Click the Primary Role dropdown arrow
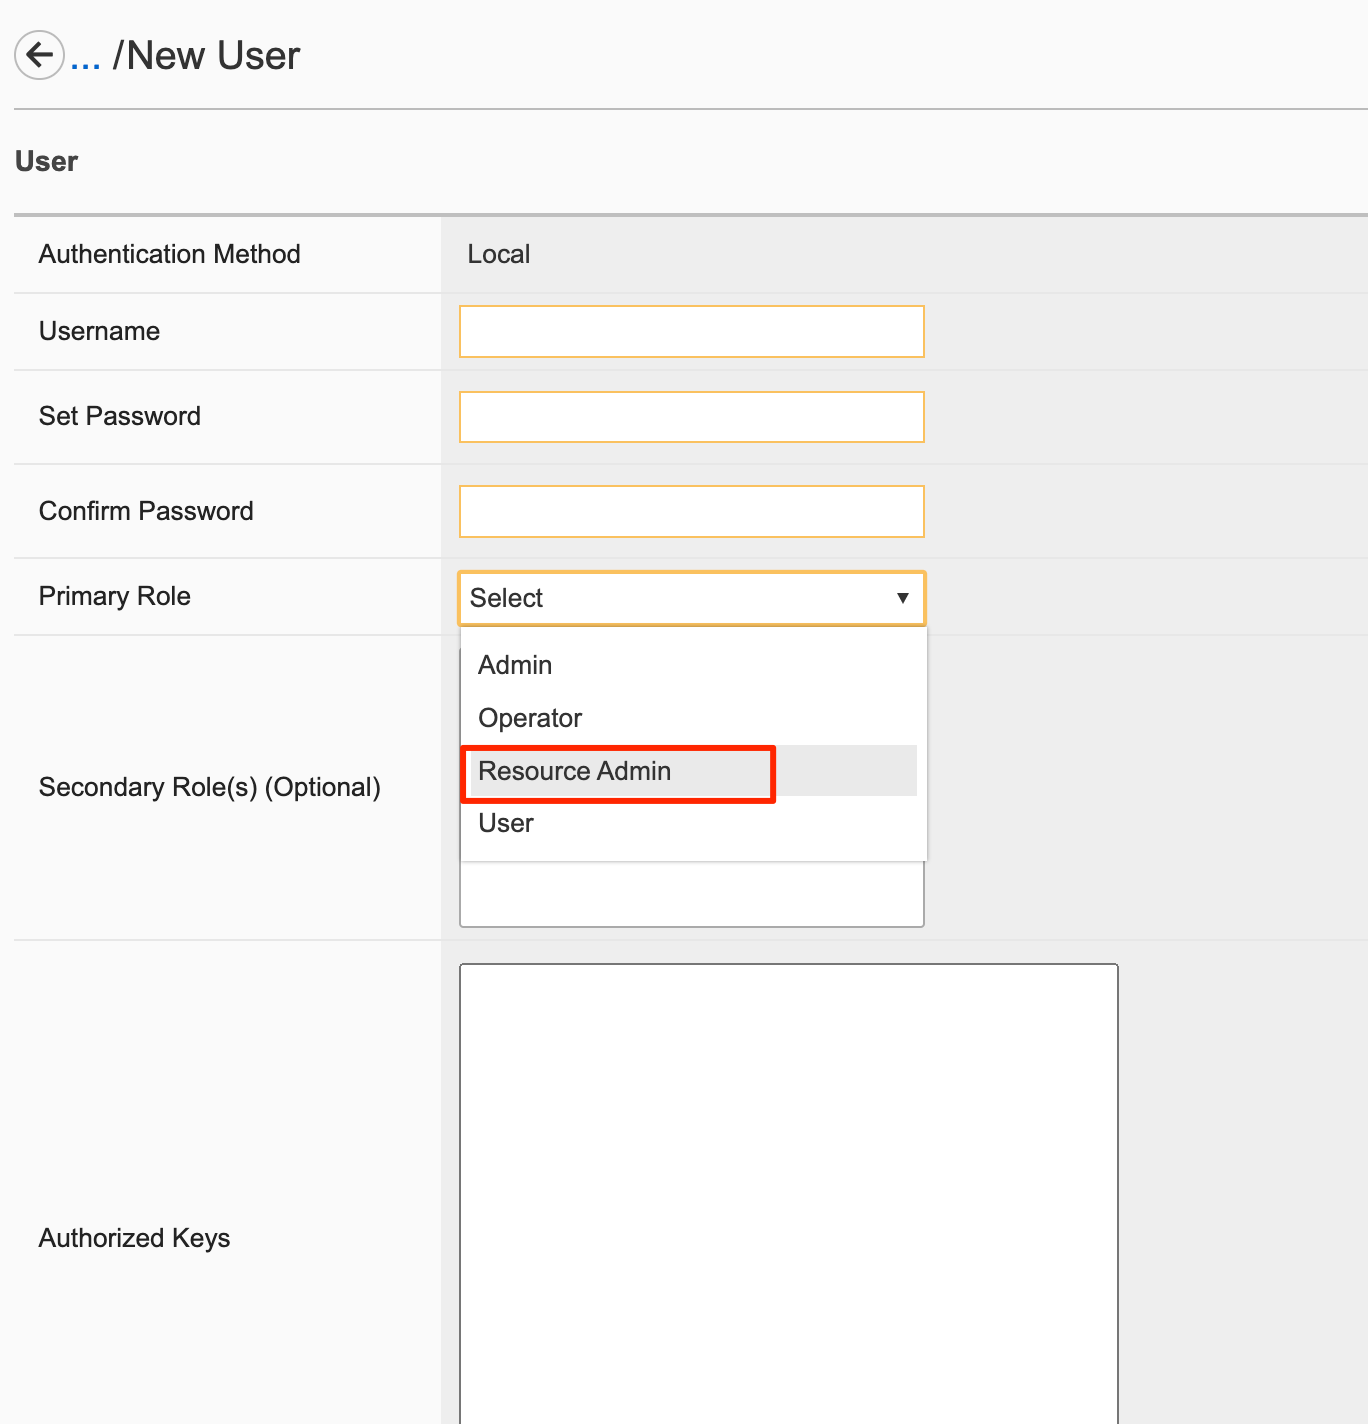This screenshot has height=1424, width=1368. (x=902, y=598)
